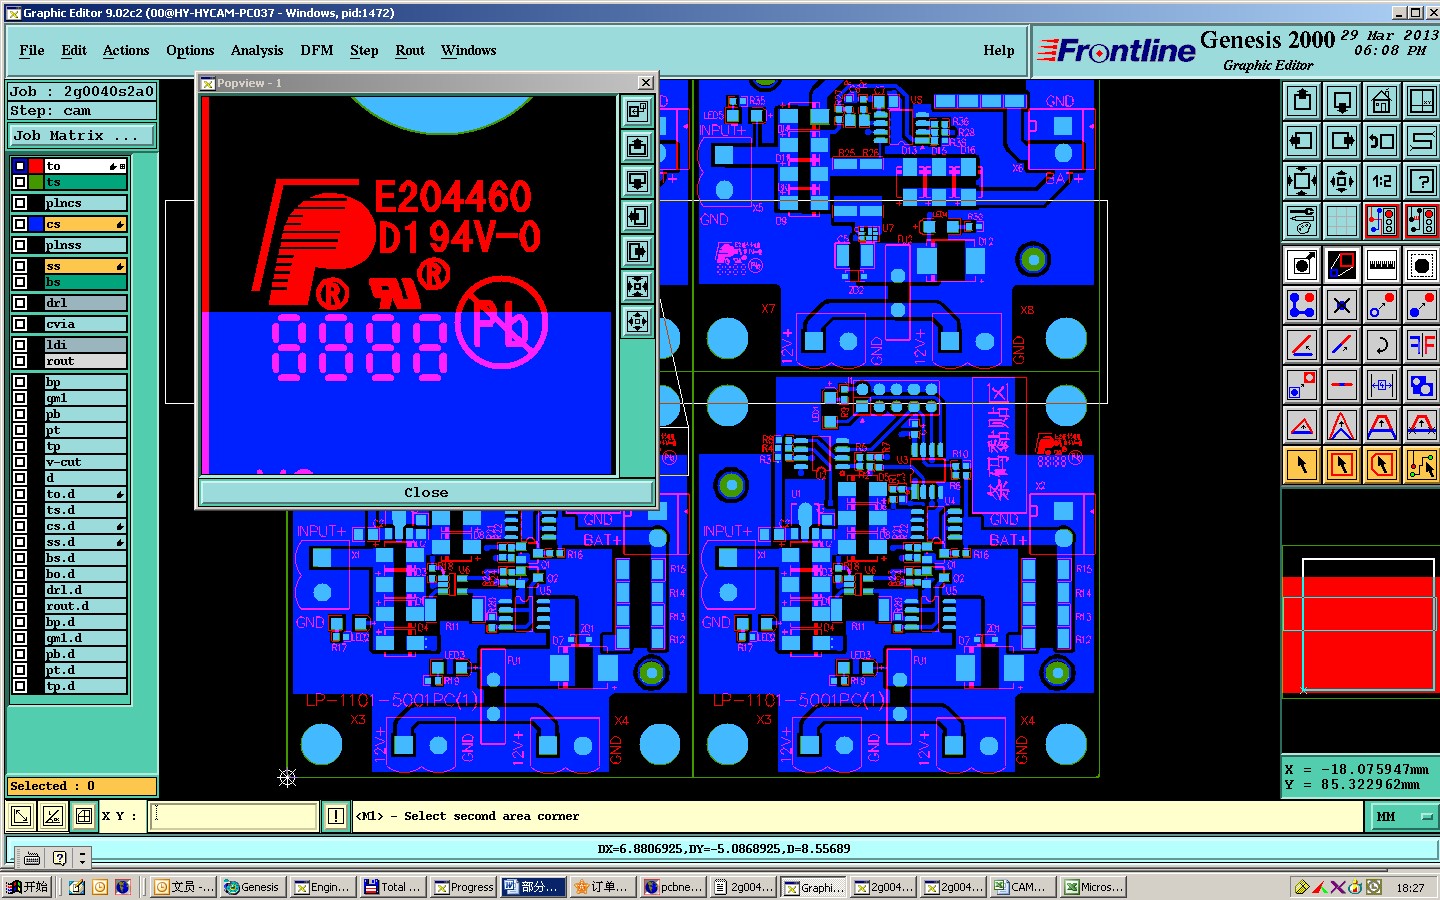Open the Edit menu

[x=74, y=50]
